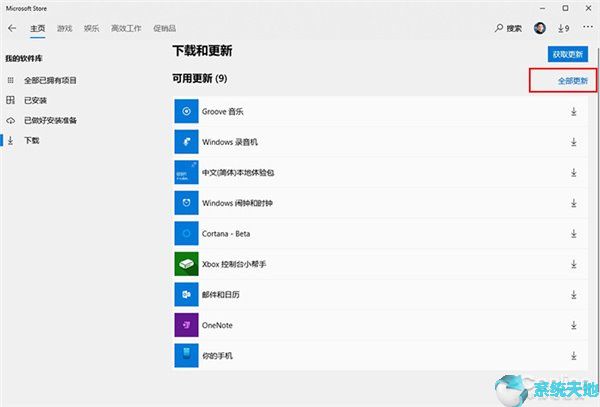
Task: Download the Cortana - Beta update
Action: click(x=574, y=234)
